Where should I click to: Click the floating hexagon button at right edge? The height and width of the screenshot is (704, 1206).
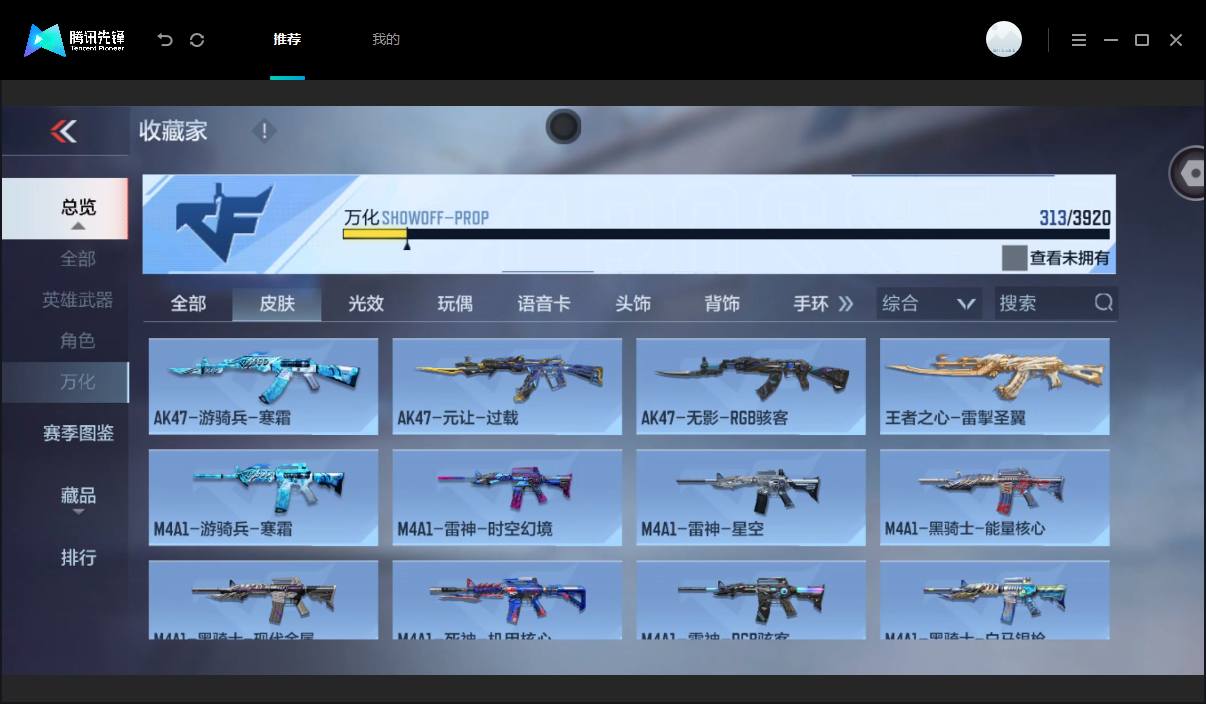(1189, 173)
